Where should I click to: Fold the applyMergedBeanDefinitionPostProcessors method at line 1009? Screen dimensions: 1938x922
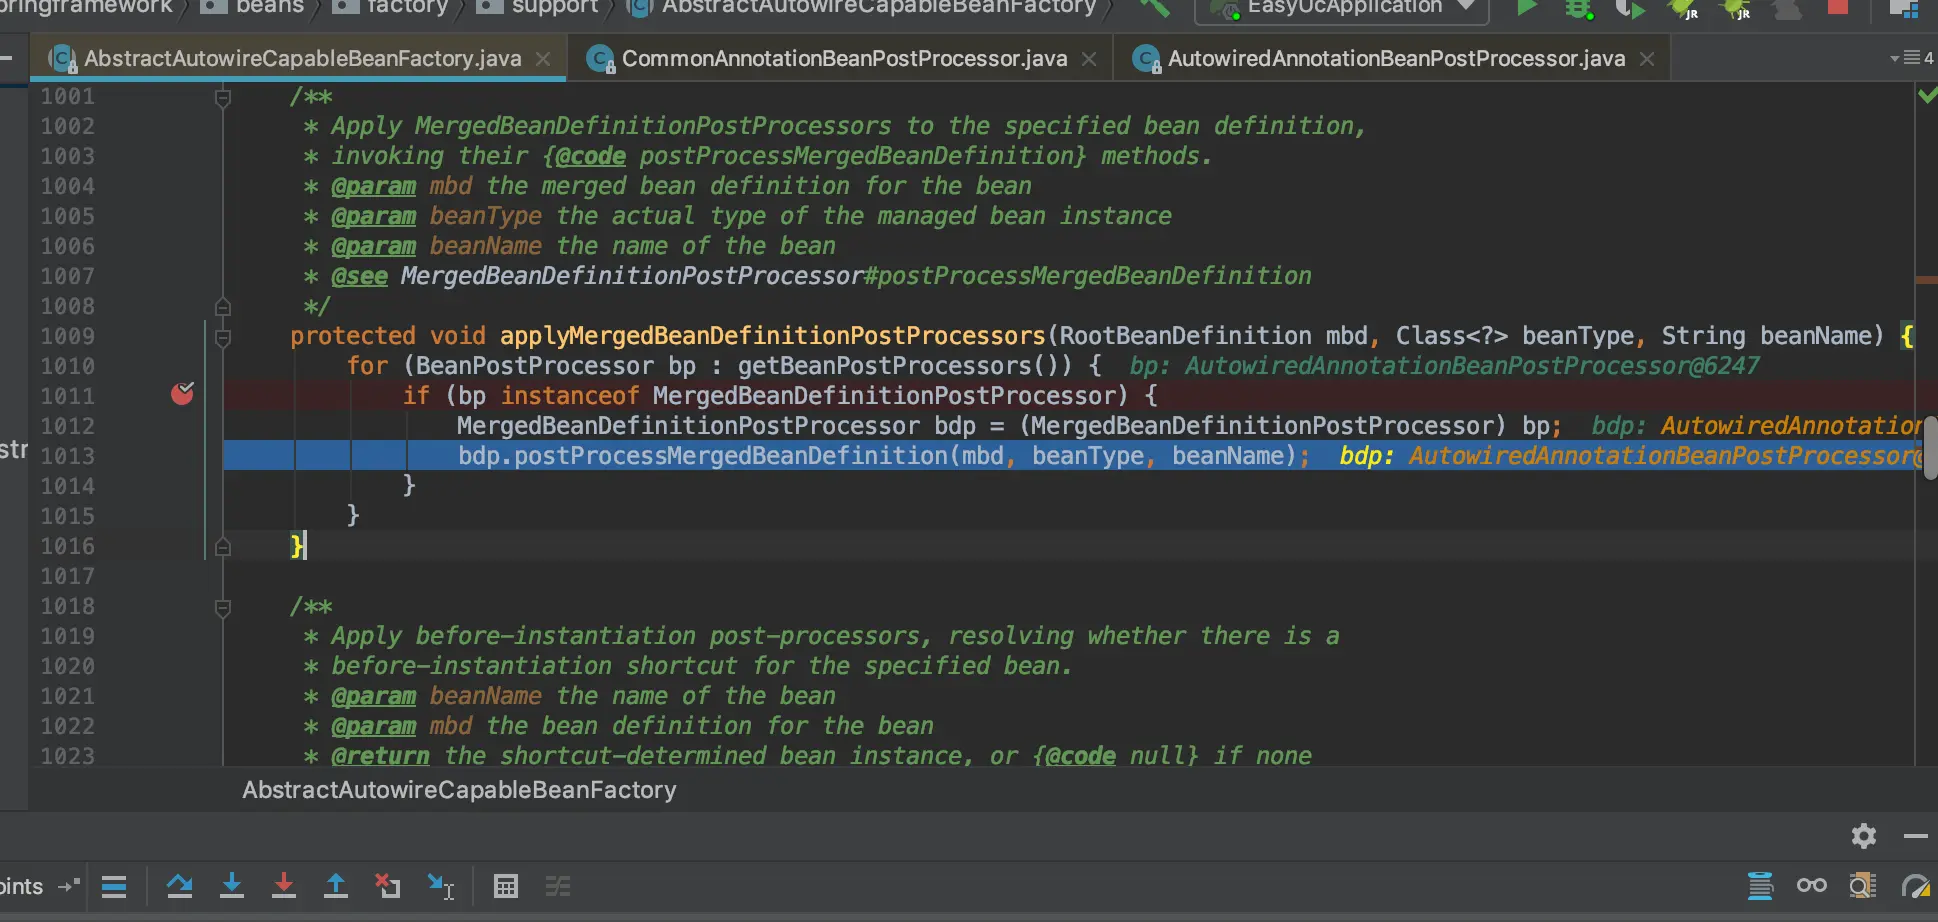point(223,337)
